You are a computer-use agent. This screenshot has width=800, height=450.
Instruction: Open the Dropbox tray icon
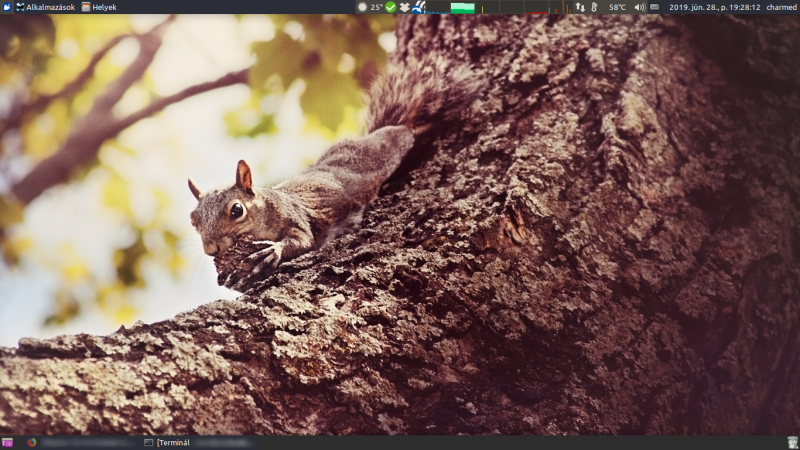[x=404, y=7]
